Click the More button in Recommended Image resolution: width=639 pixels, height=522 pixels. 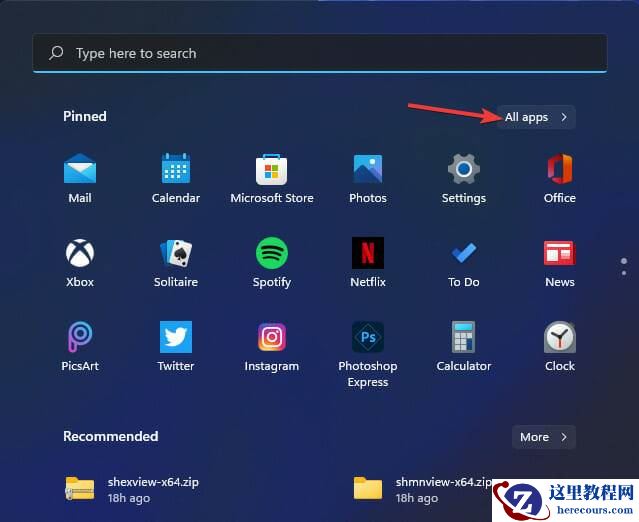(544, 437)
